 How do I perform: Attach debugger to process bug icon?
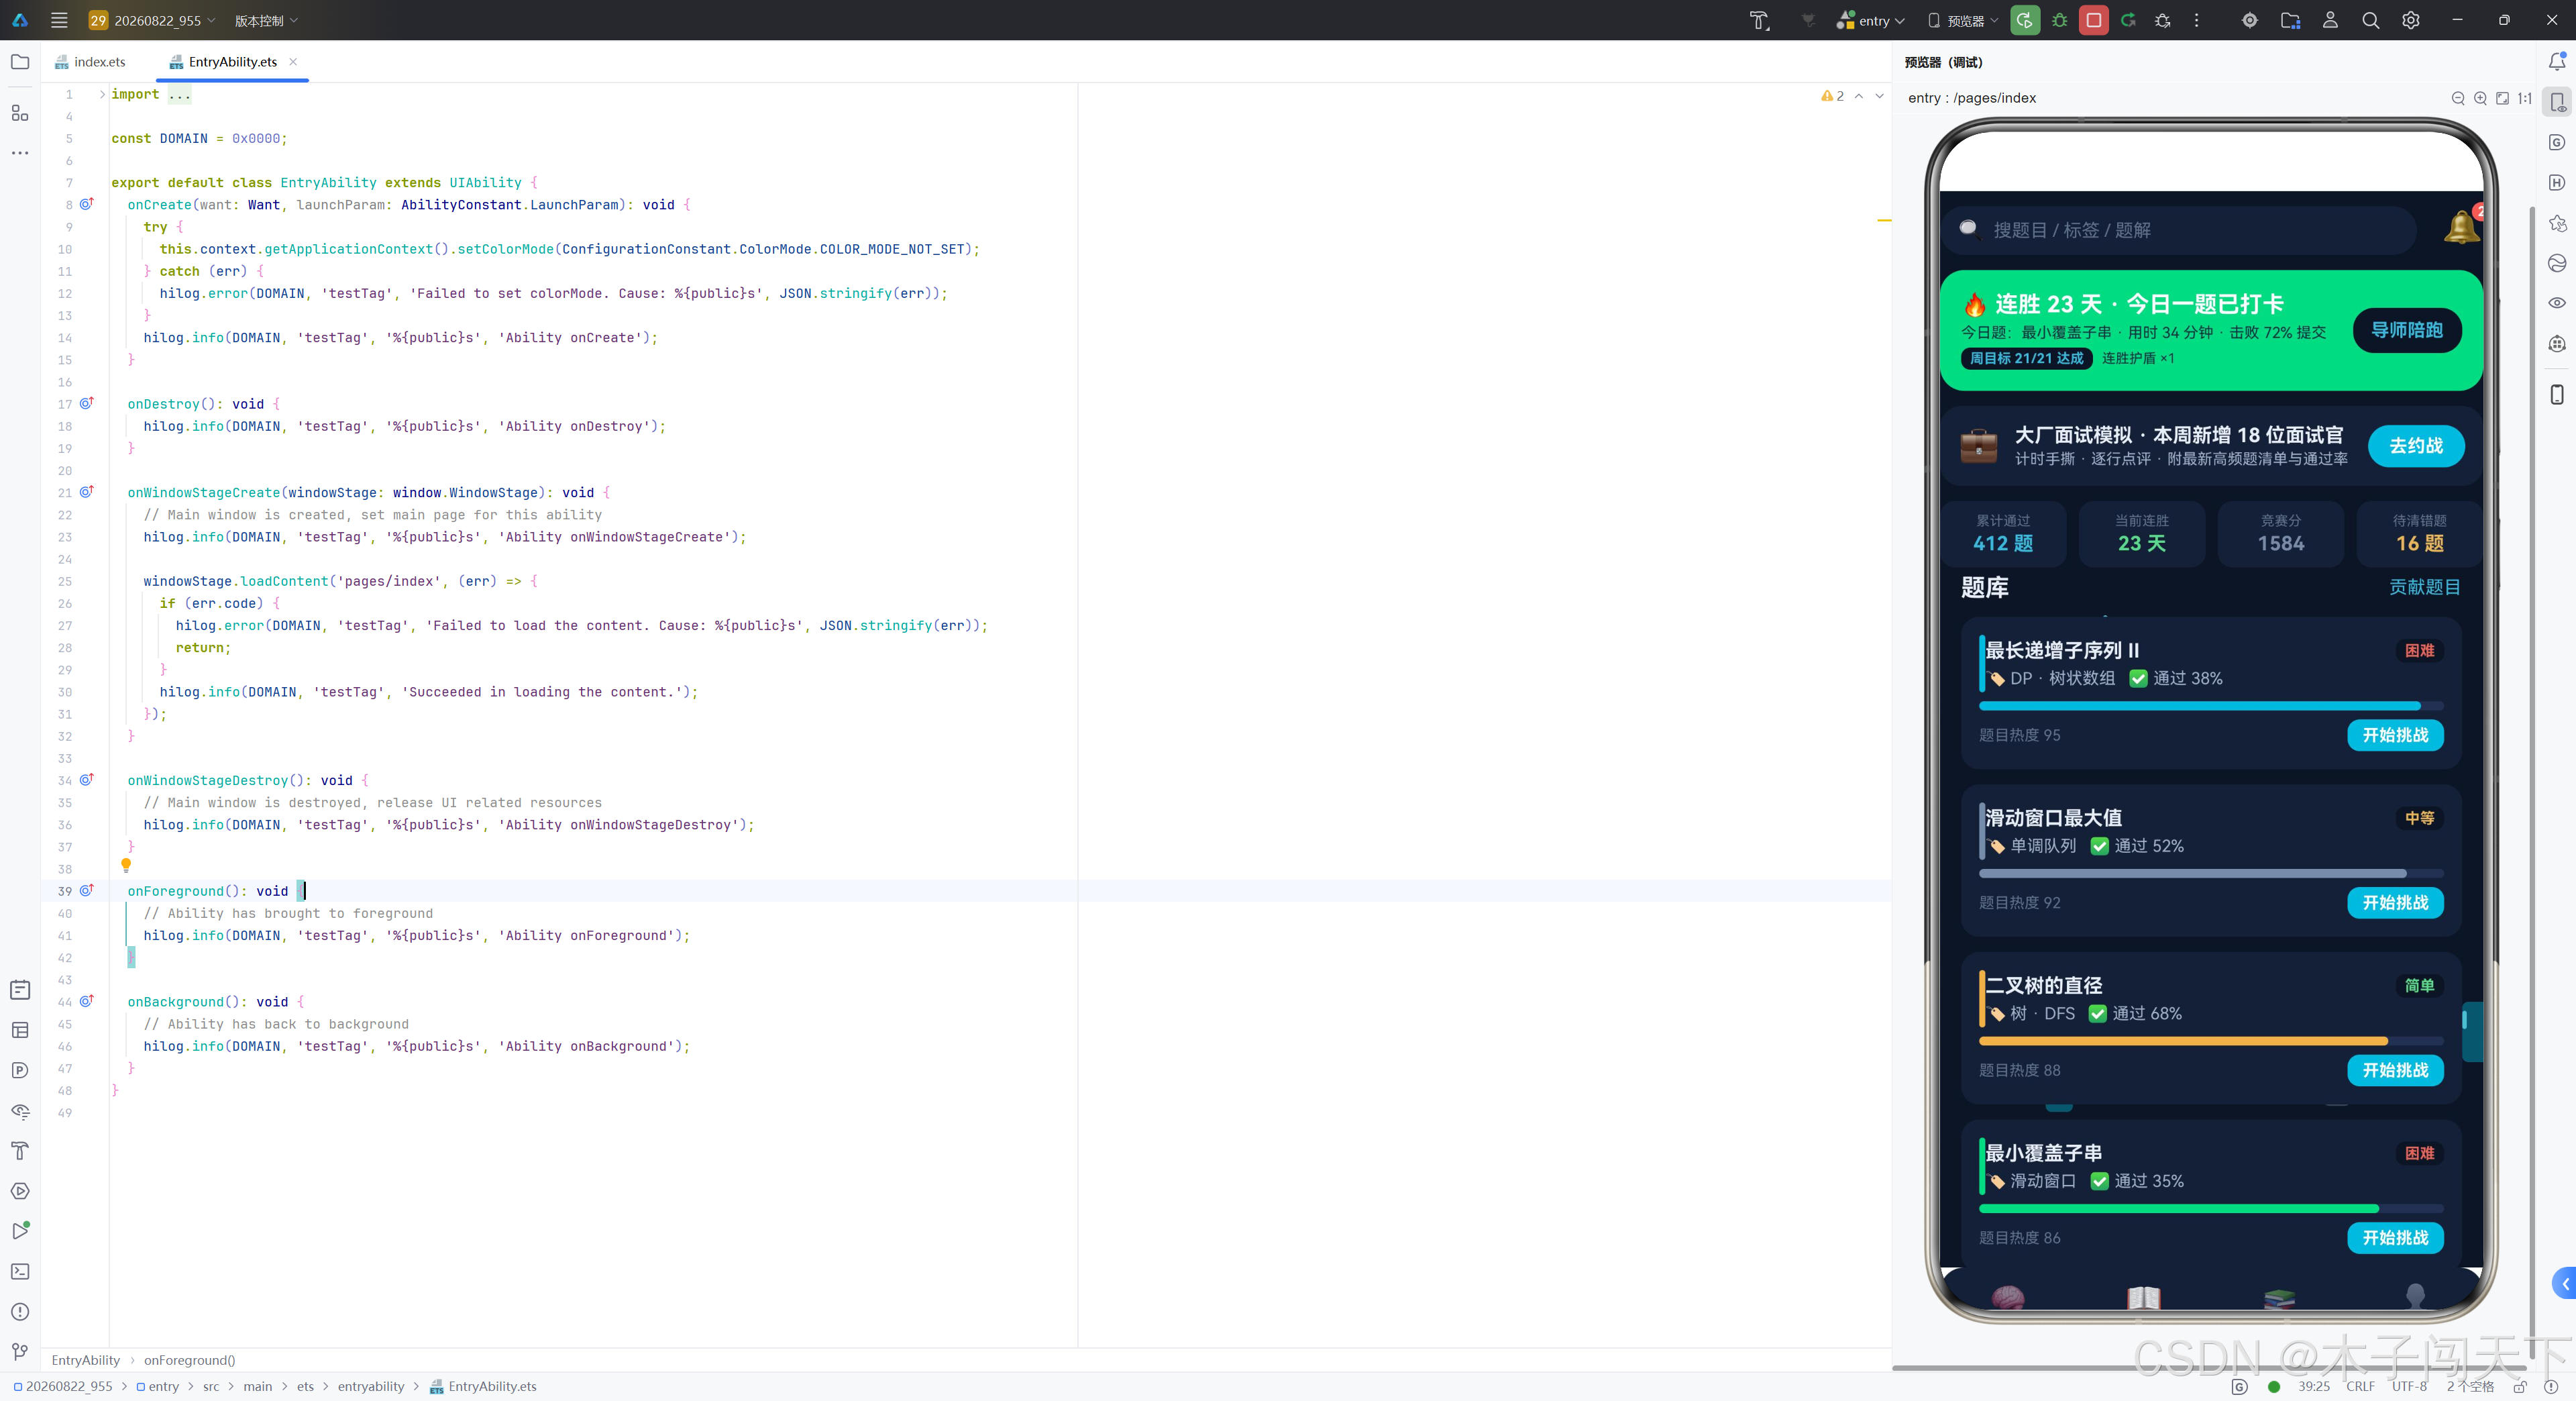(x=2163, y=20)
